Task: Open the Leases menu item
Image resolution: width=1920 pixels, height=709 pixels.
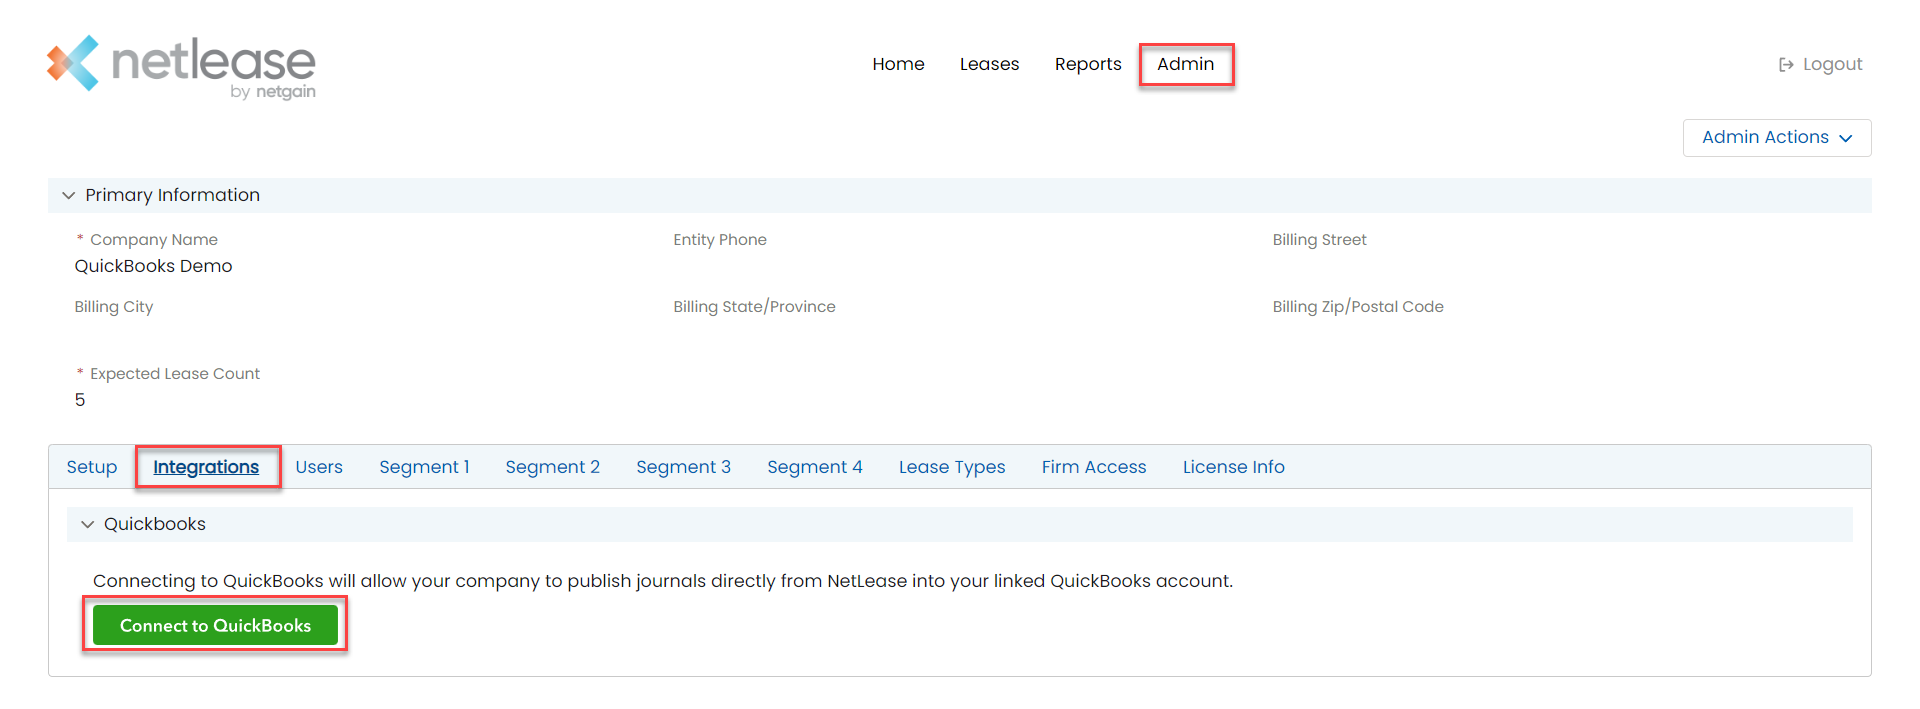Action: coord(989,64)
